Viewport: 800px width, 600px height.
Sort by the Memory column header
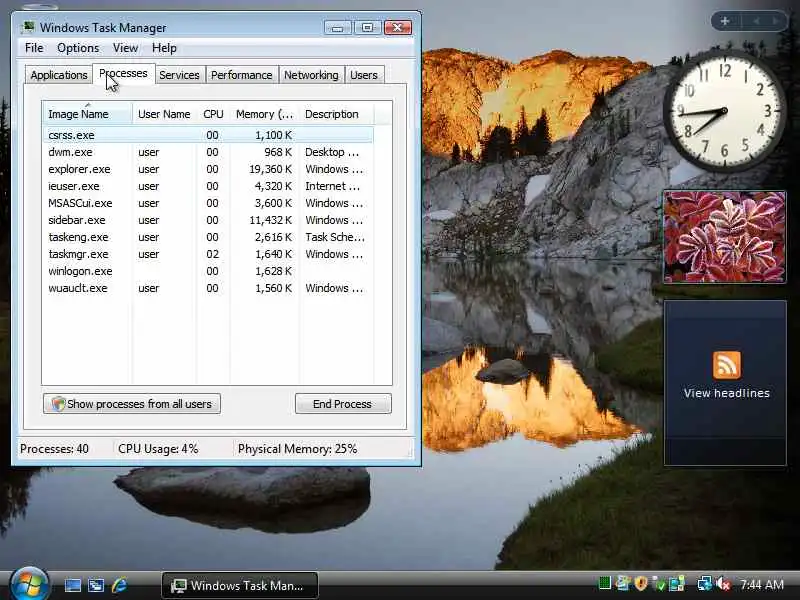pyautogui.click(x=264, y=114)
